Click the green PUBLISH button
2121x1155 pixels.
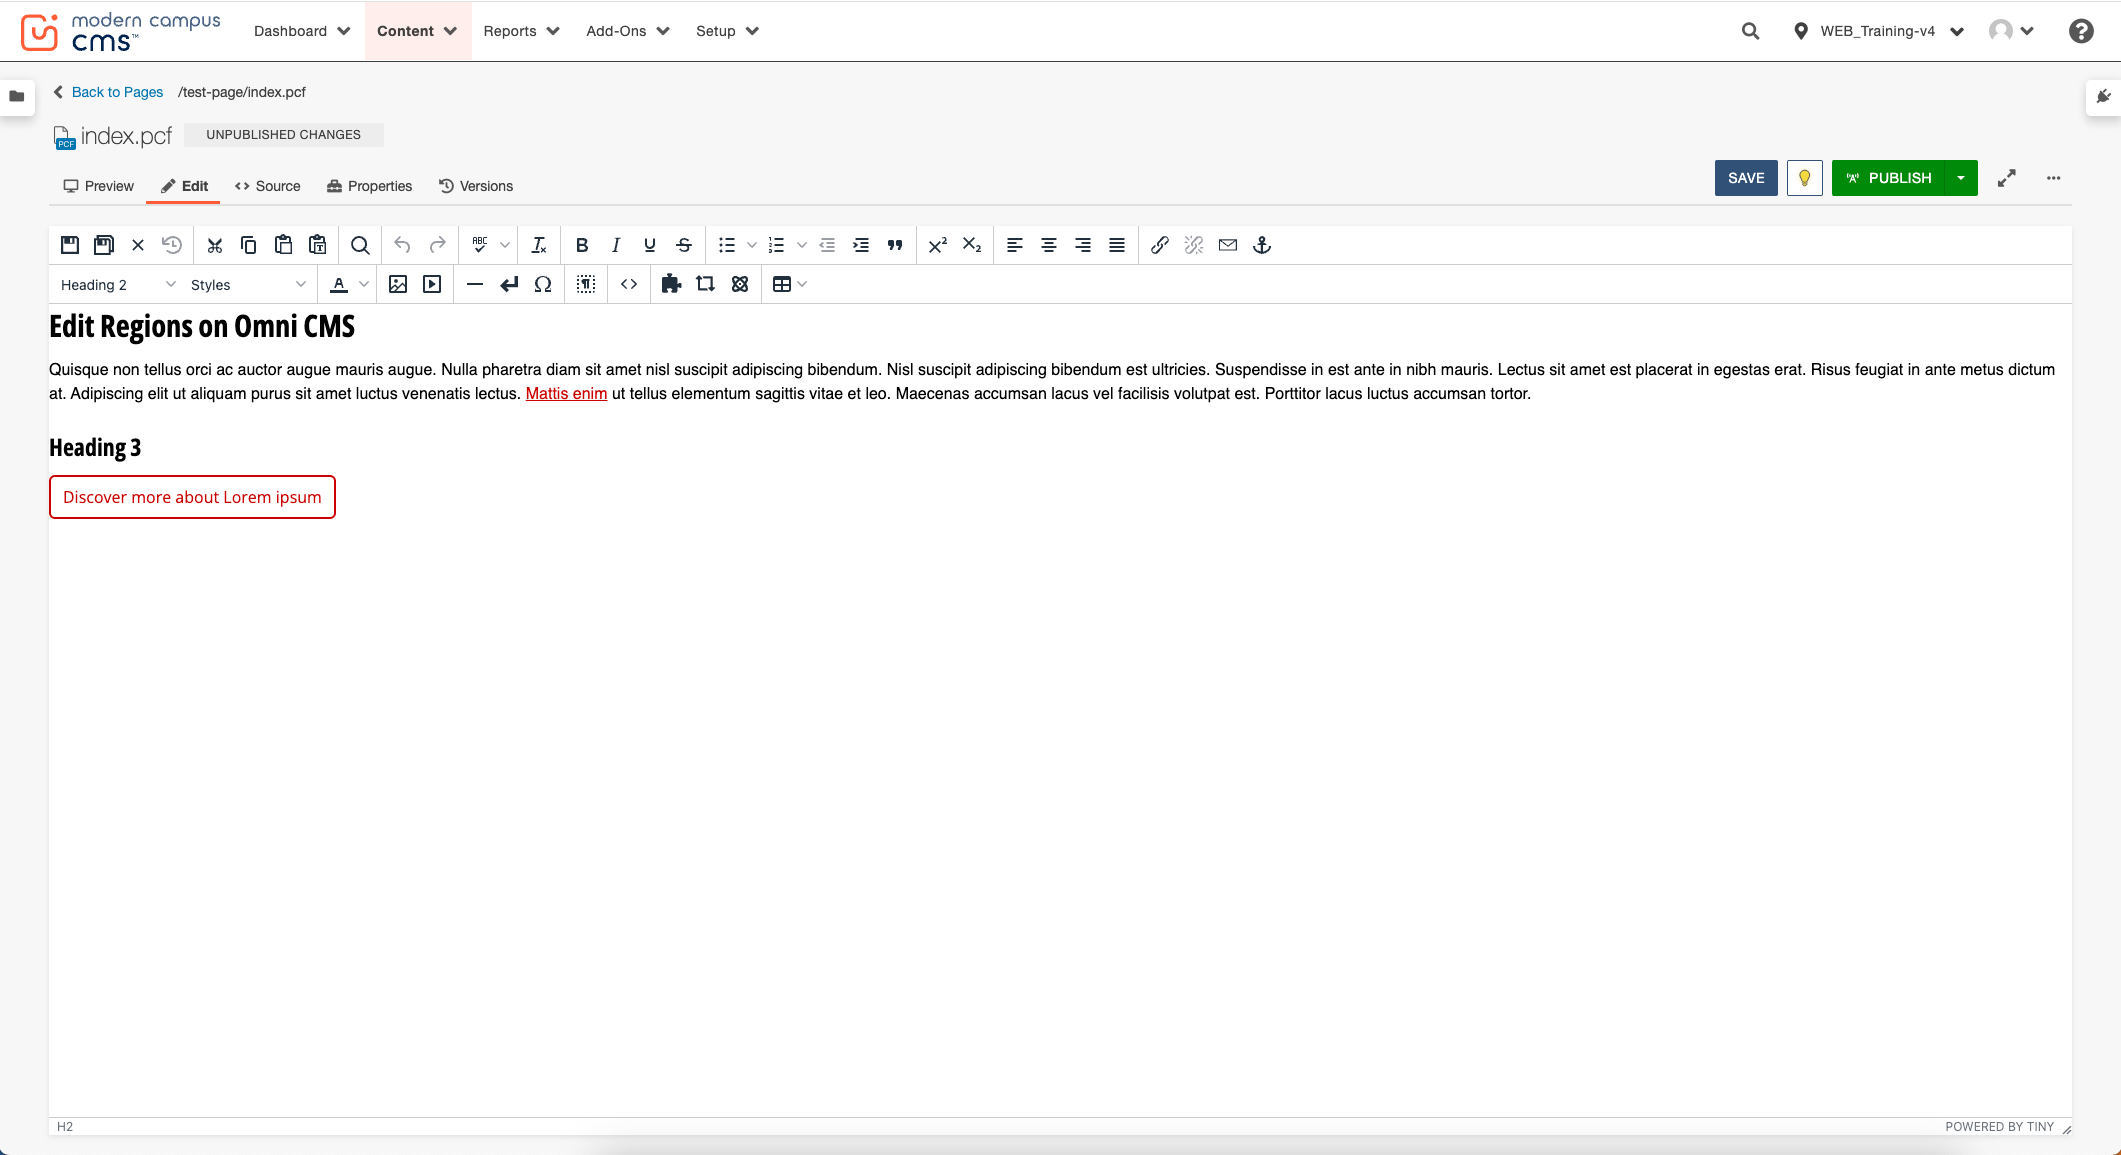click(x=1889, y=178)
